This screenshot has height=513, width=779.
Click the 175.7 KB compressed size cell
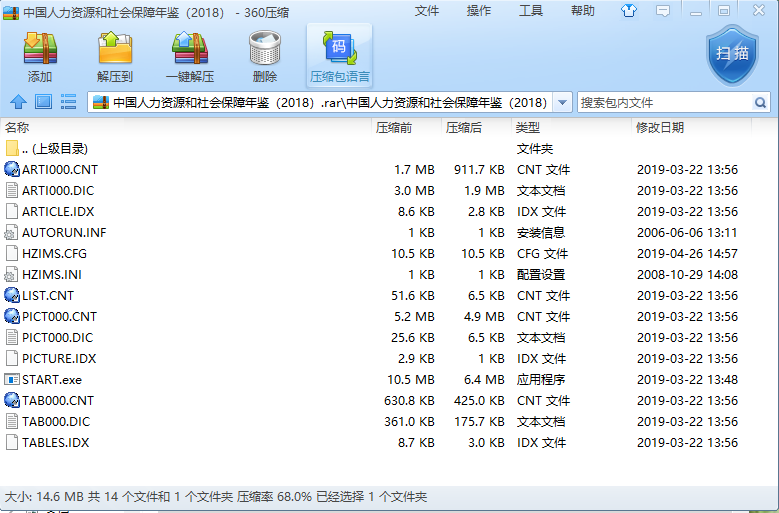point(479,422)
